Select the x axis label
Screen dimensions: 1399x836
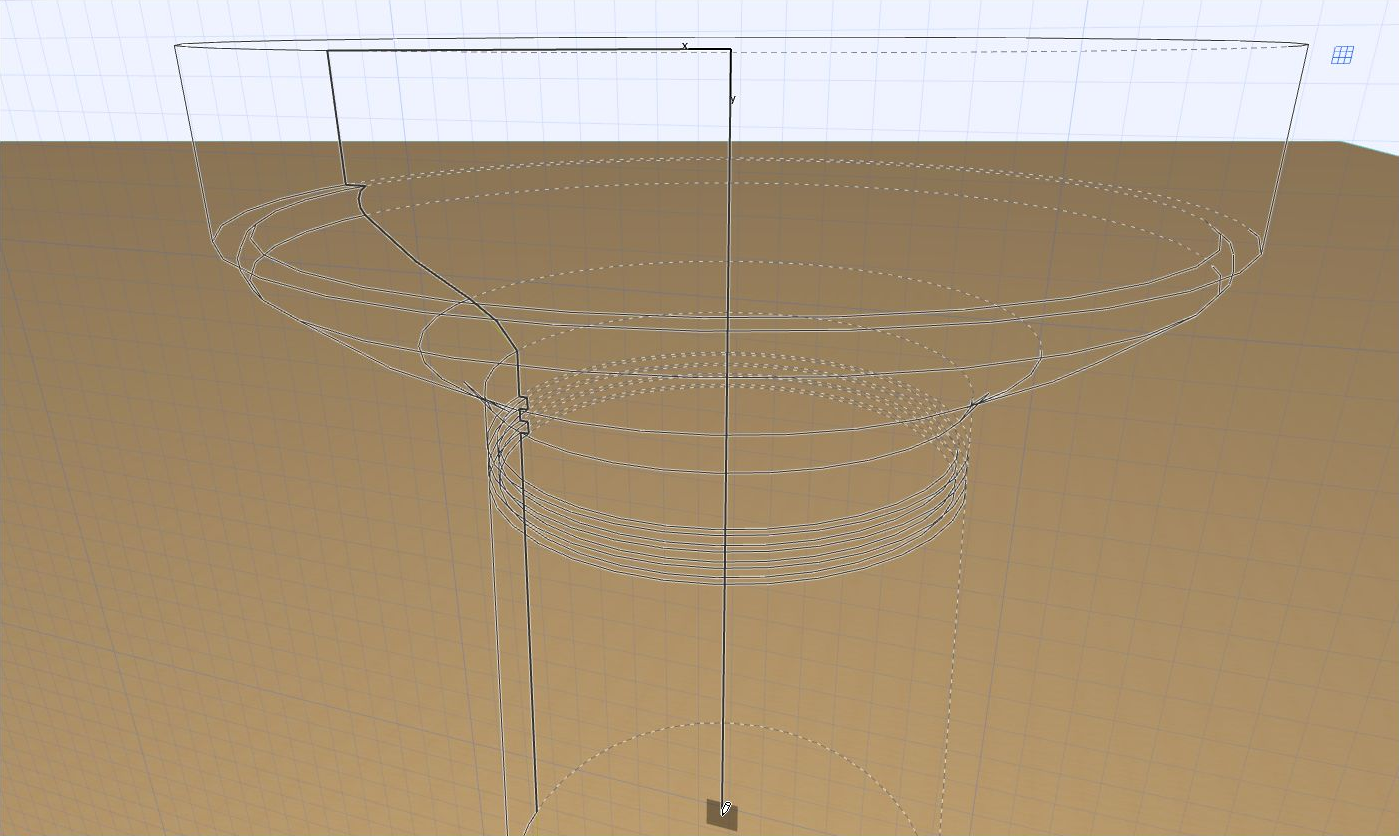(684, 44)
